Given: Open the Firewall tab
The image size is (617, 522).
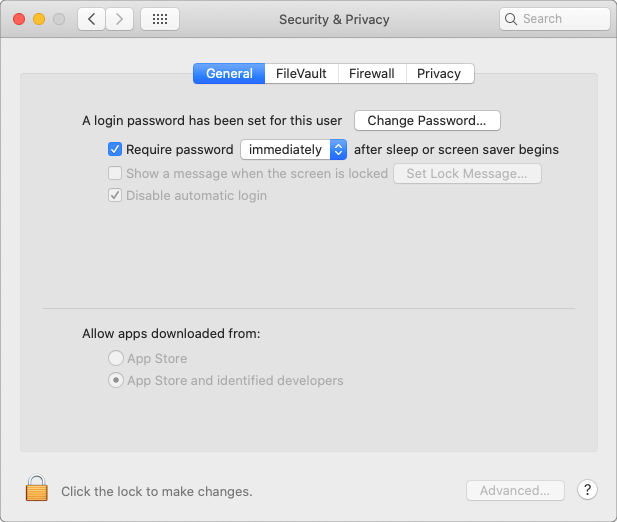Looking at the screenshot, I should [x=372, y=74].
